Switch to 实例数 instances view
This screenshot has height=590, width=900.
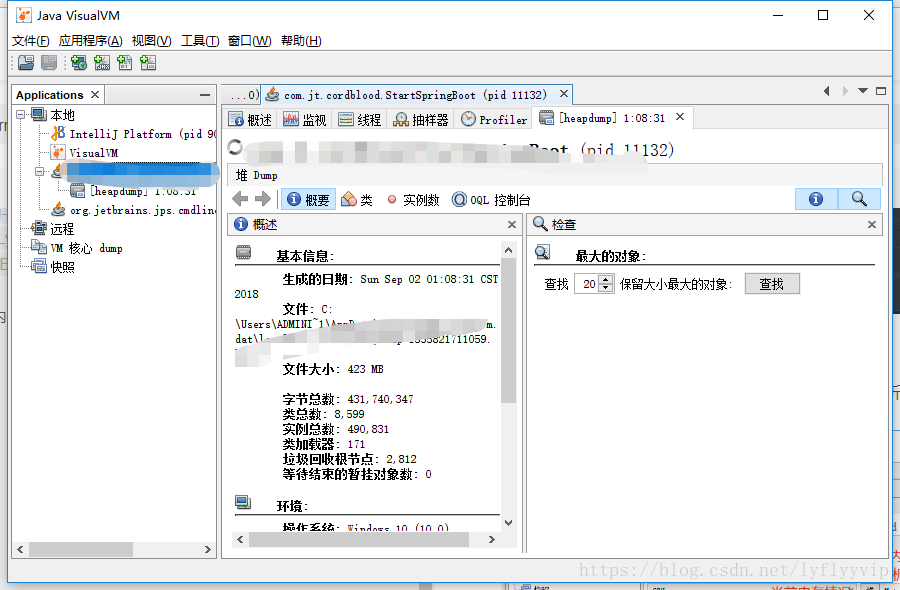(x=413, y=199)
